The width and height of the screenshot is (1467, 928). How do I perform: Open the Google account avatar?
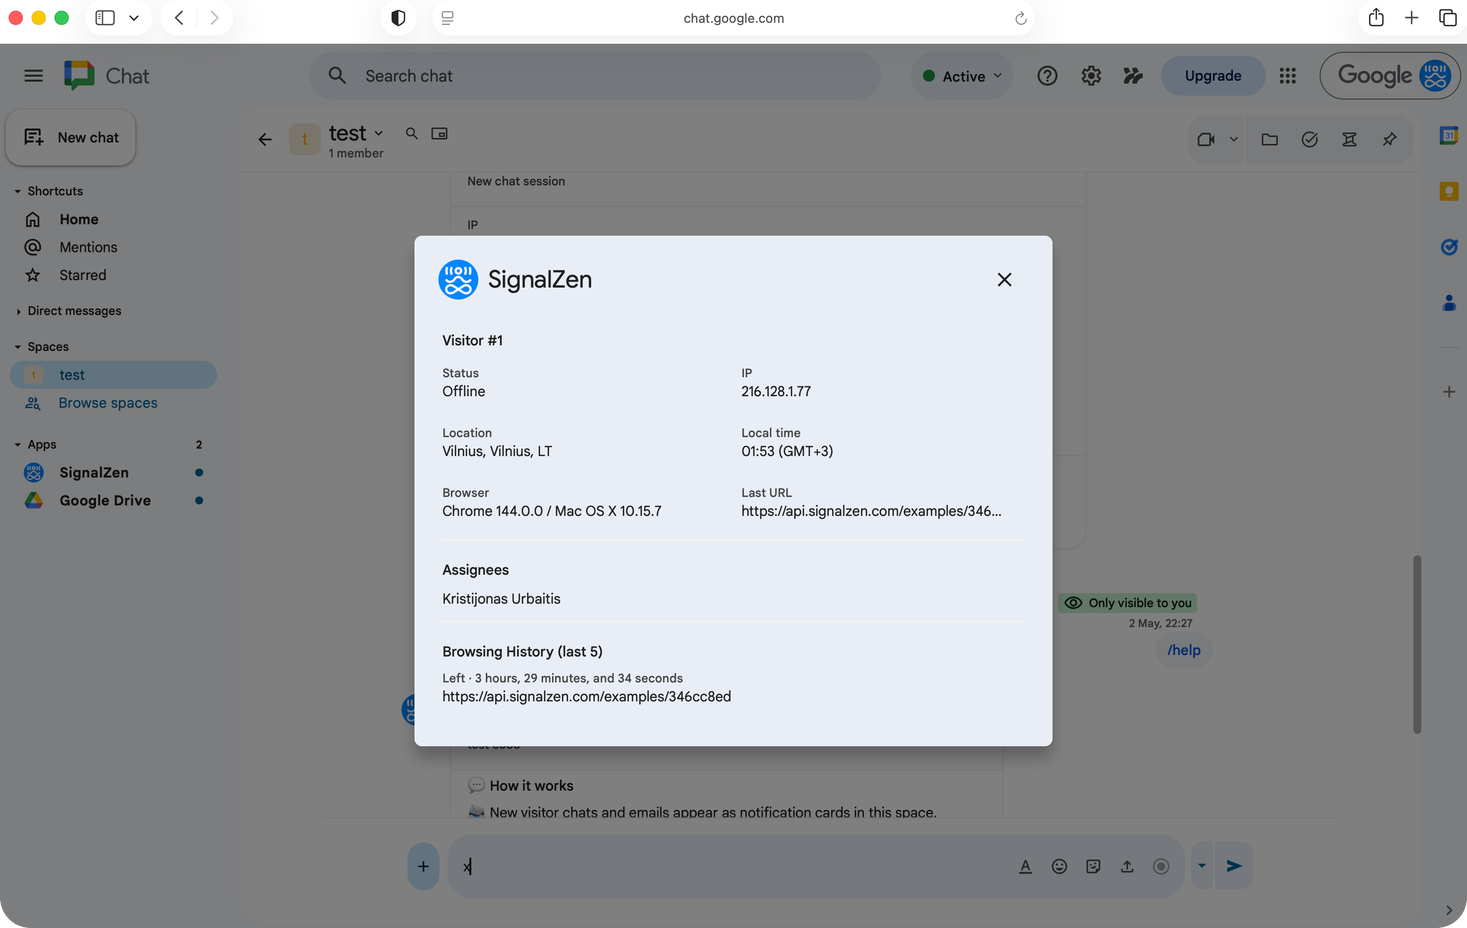coord(1435,76)
